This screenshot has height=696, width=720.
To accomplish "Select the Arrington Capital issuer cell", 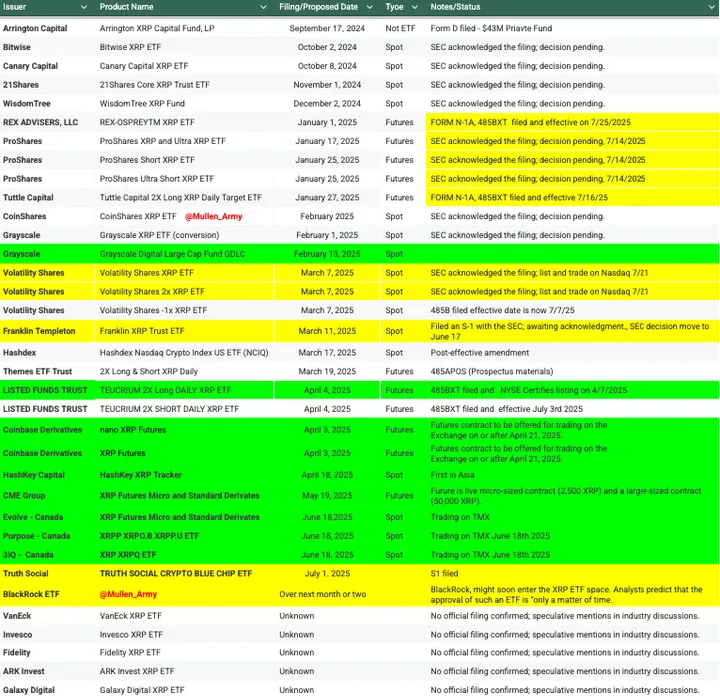I will pos(35,28).
